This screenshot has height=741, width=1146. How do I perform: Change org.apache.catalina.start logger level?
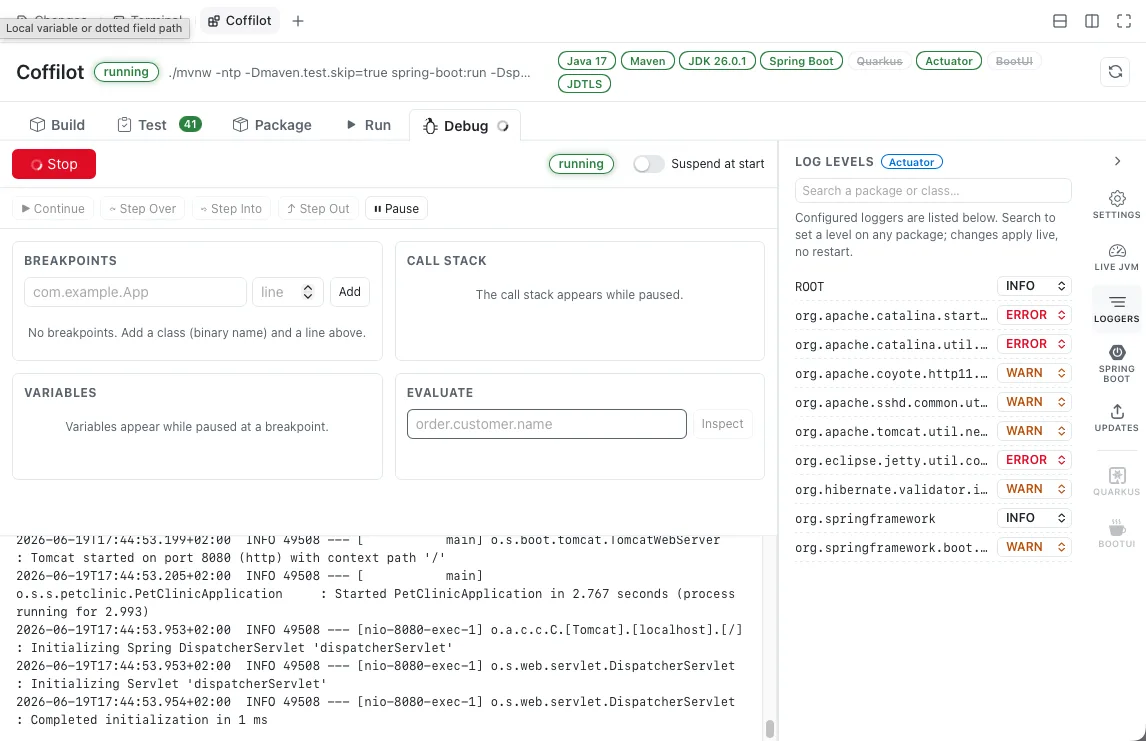tap(1033, 315)
